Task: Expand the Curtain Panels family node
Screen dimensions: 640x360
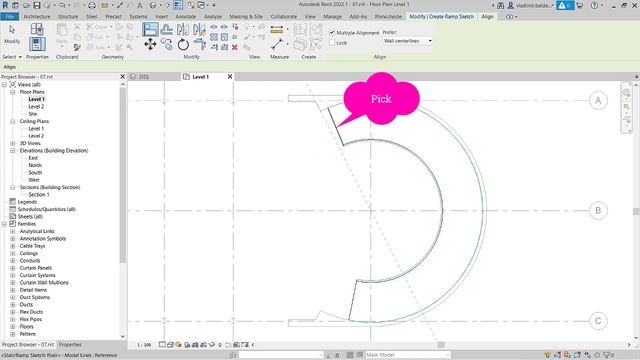Action: (13, 268)
